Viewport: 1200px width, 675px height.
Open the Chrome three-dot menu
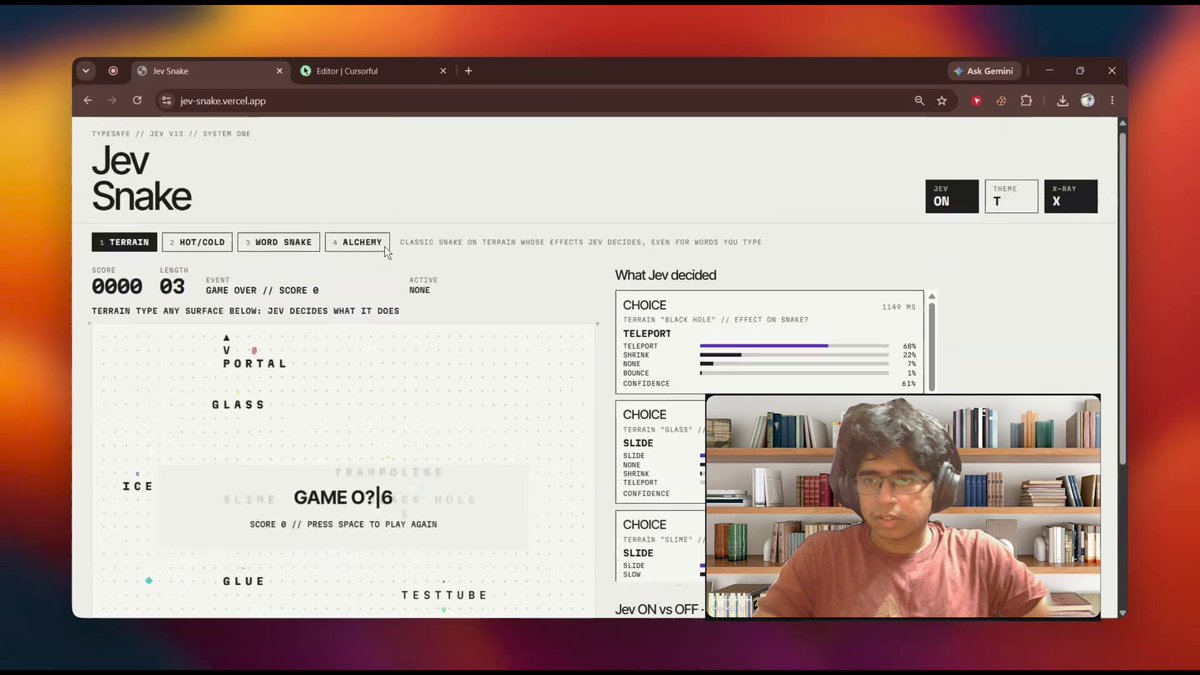pos(1112,101)
